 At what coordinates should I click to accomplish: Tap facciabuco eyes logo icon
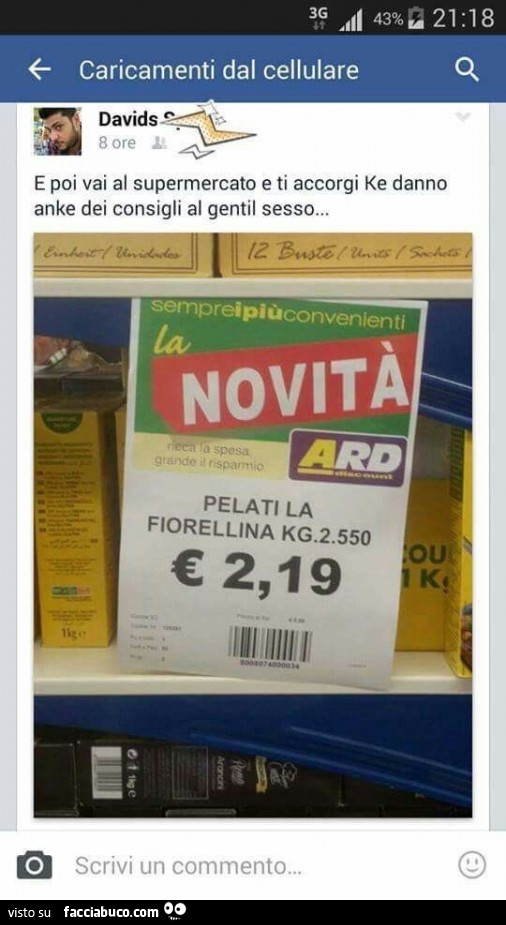pos(175,911)
